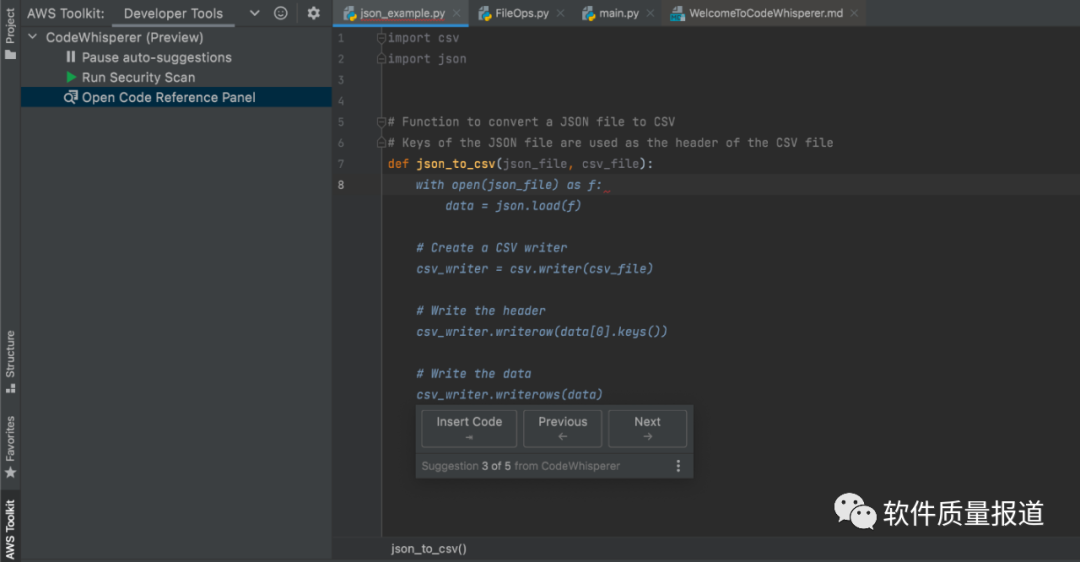Open the Project tool window
This screenshot has height=562, width=1080.
(10, 33)
